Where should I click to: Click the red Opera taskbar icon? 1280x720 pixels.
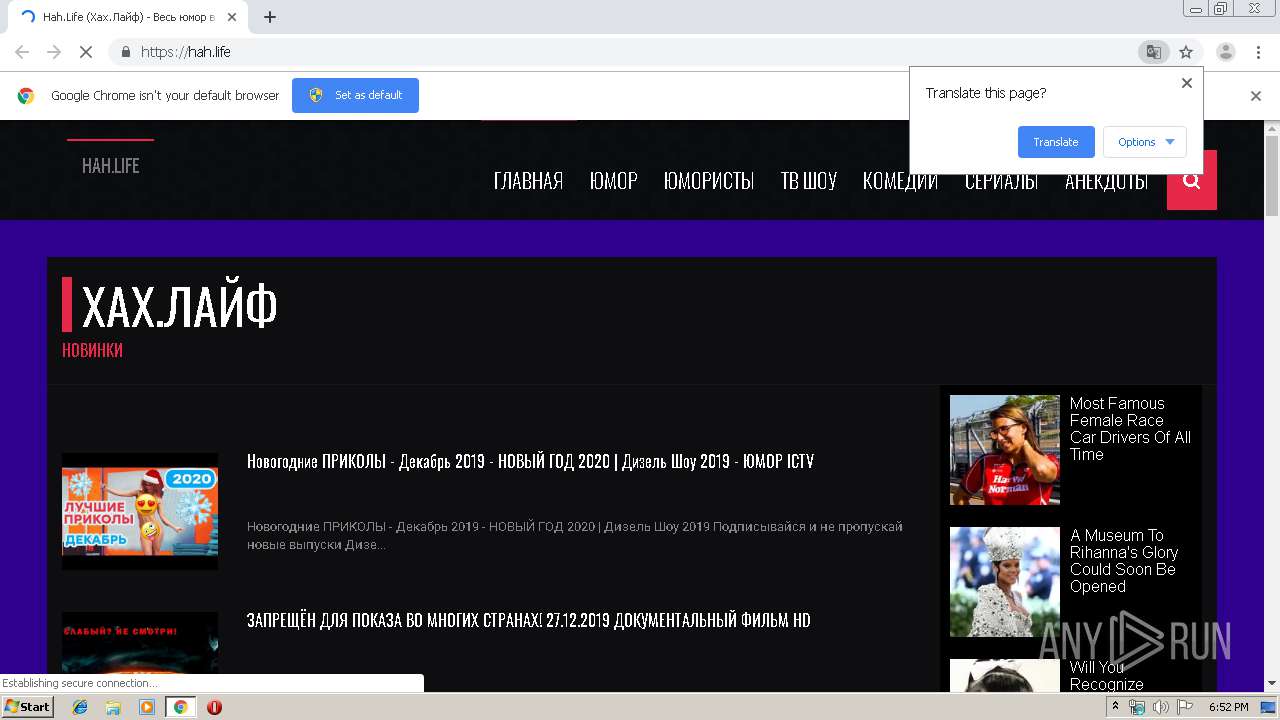214,707
